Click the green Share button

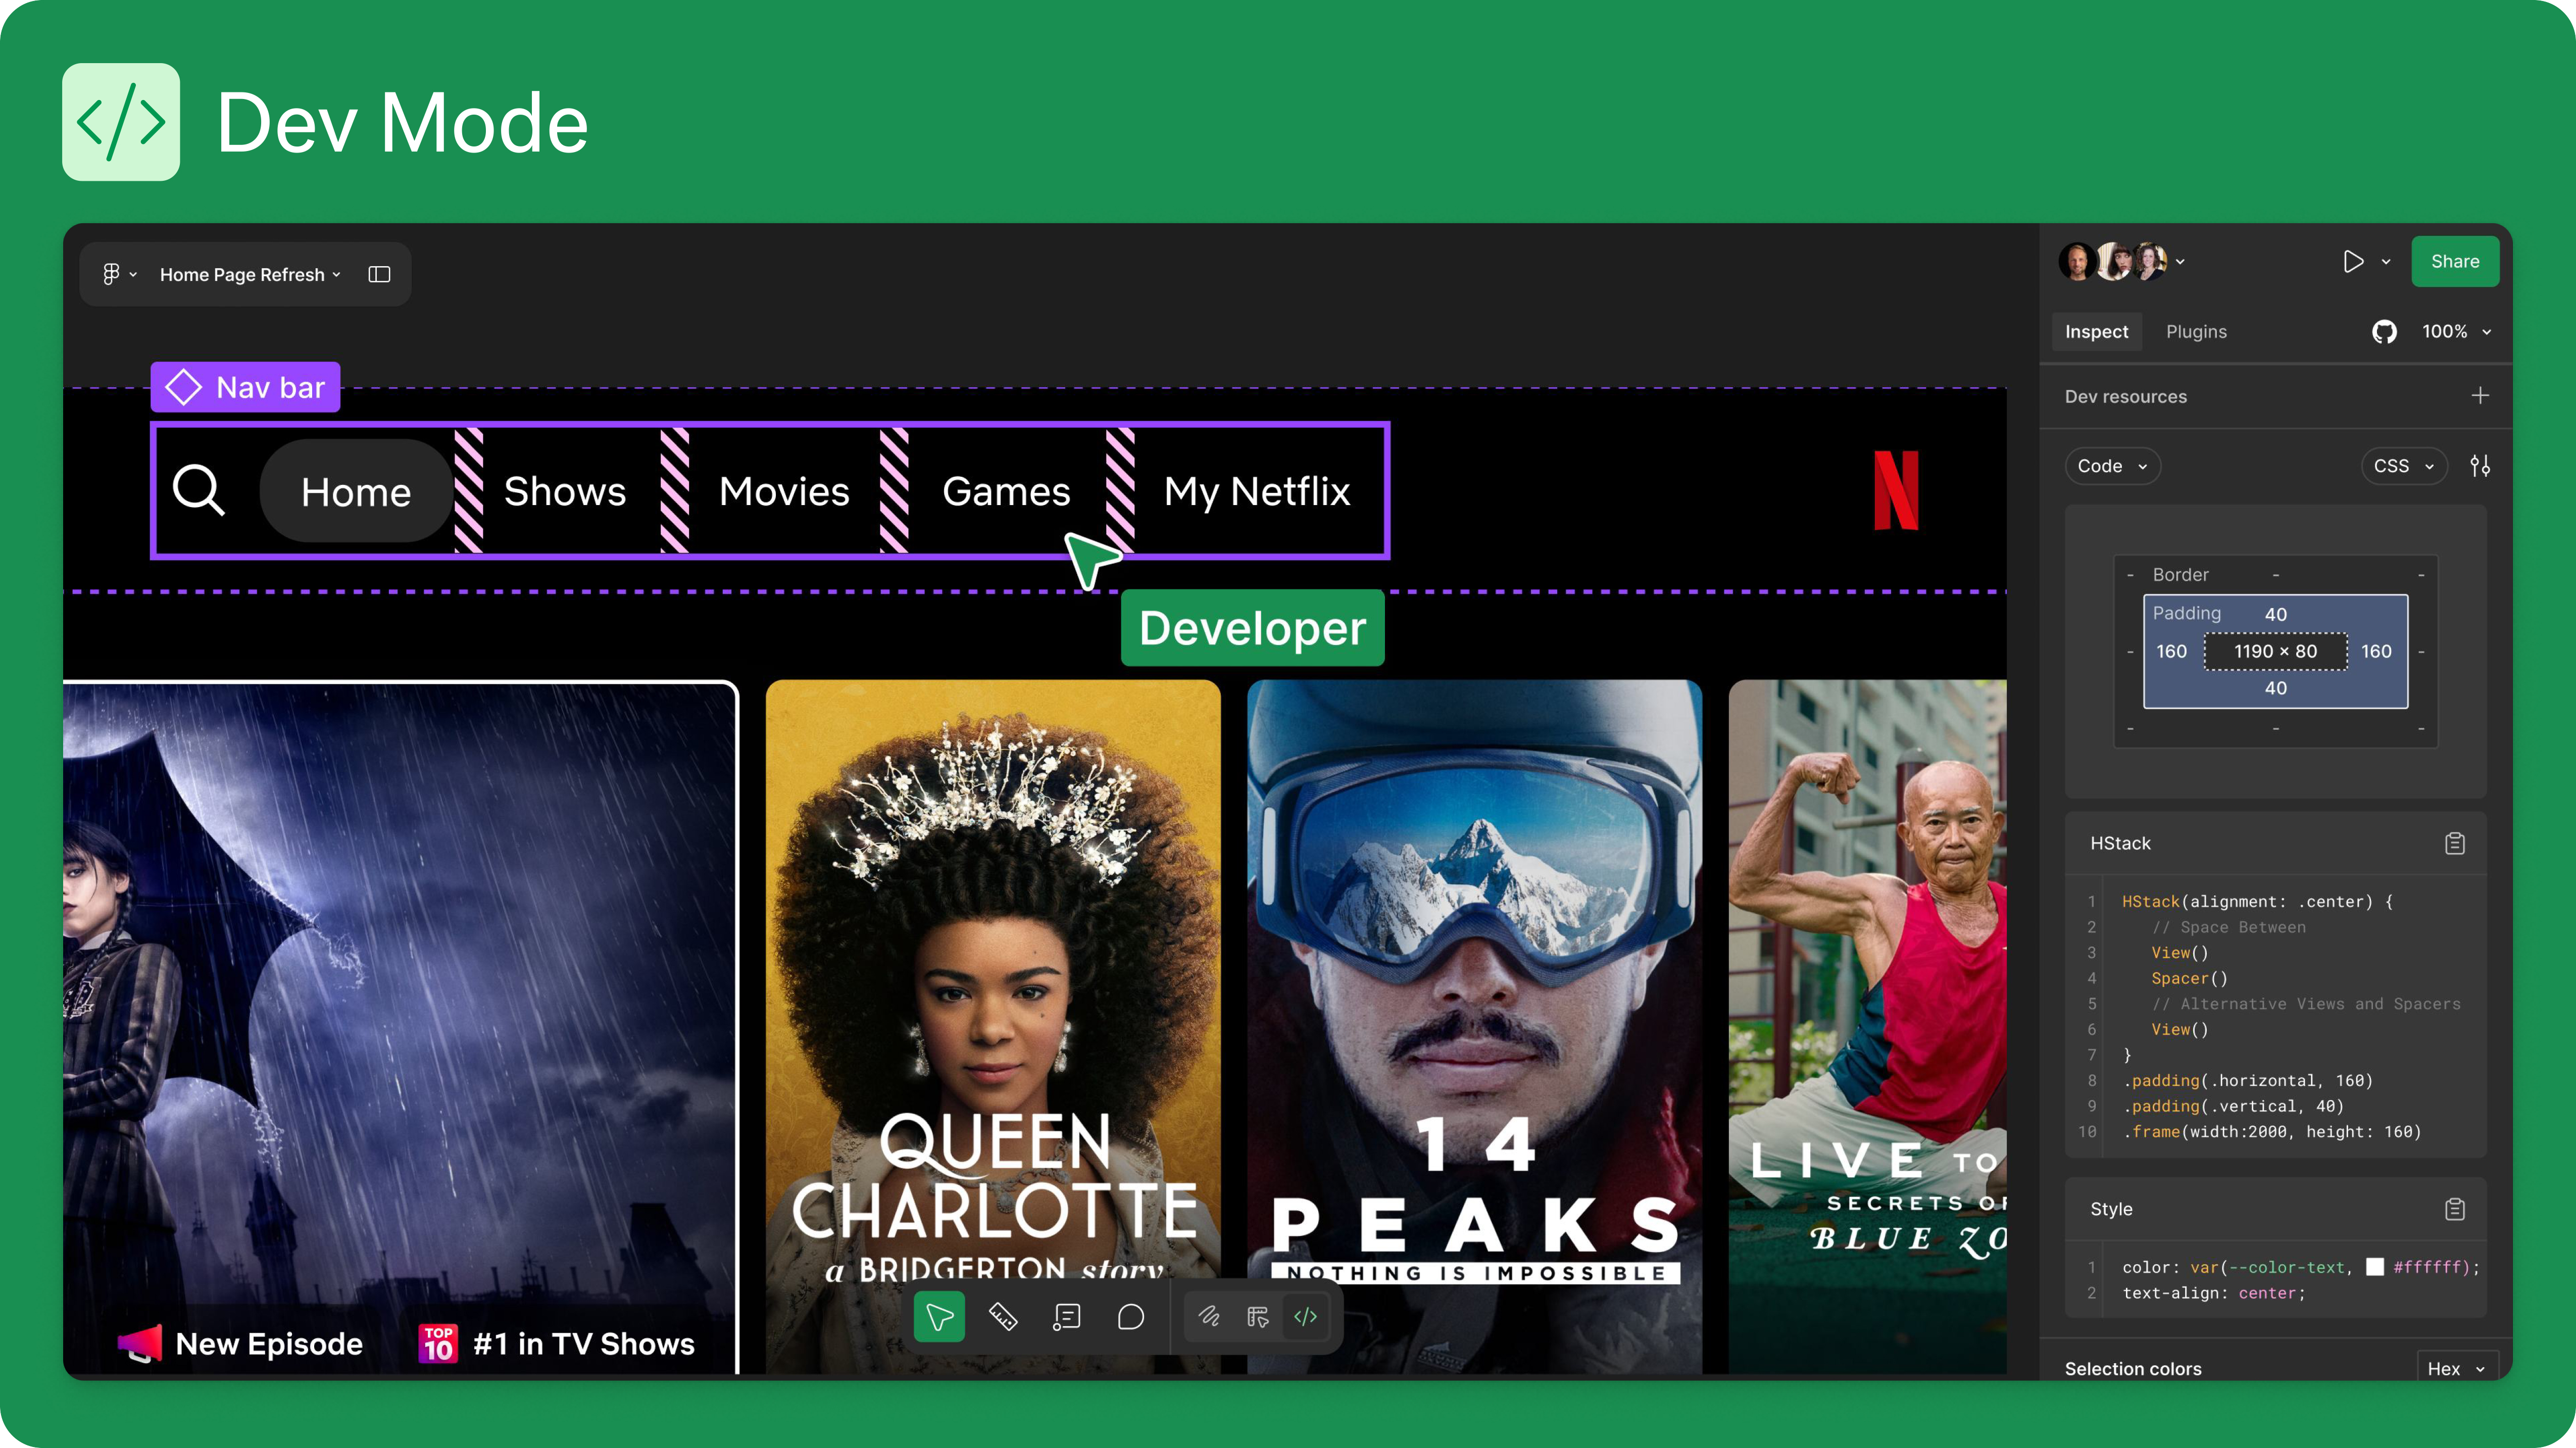click(2454, 261)
